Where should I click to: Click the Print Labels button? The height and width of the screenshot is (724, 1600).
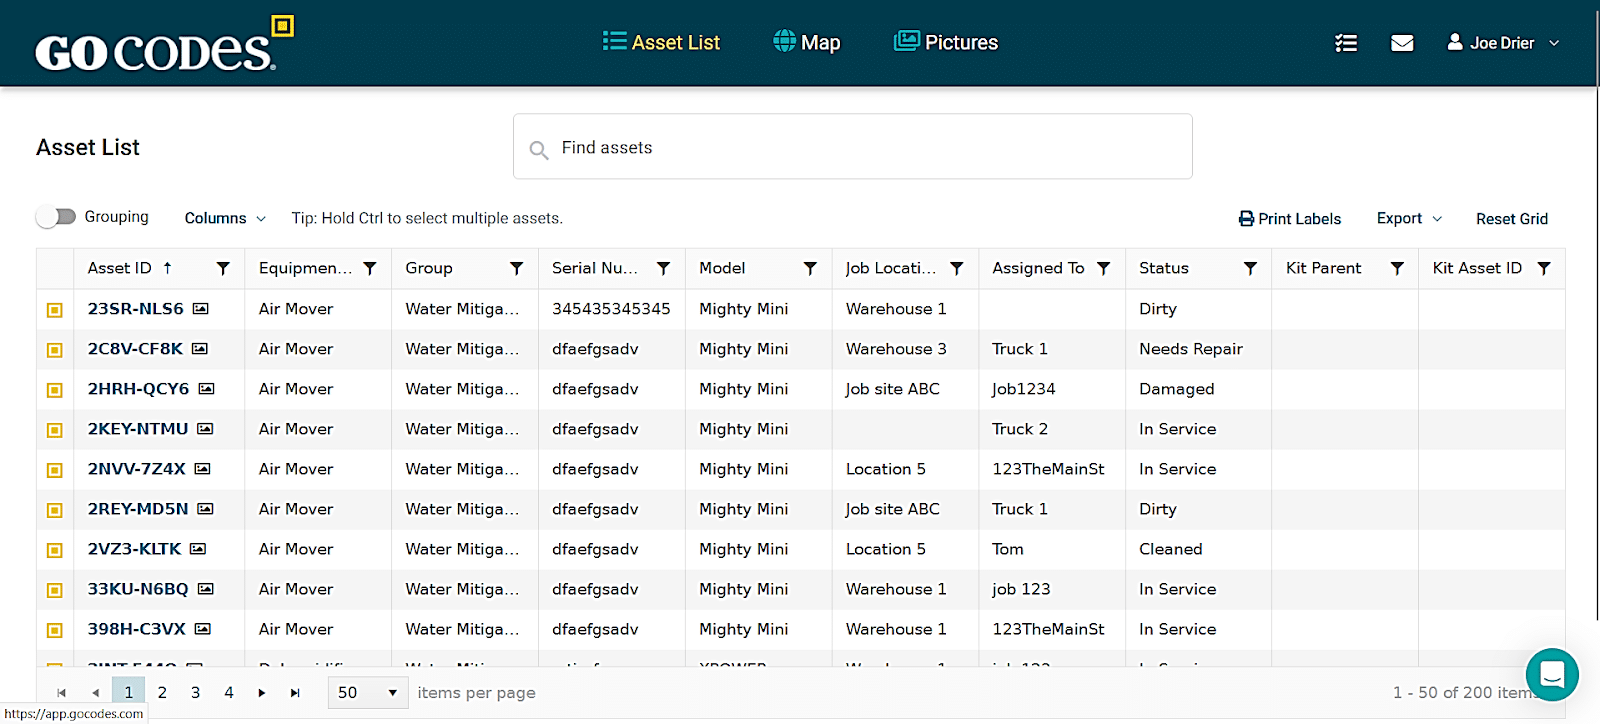[1289, 218]
